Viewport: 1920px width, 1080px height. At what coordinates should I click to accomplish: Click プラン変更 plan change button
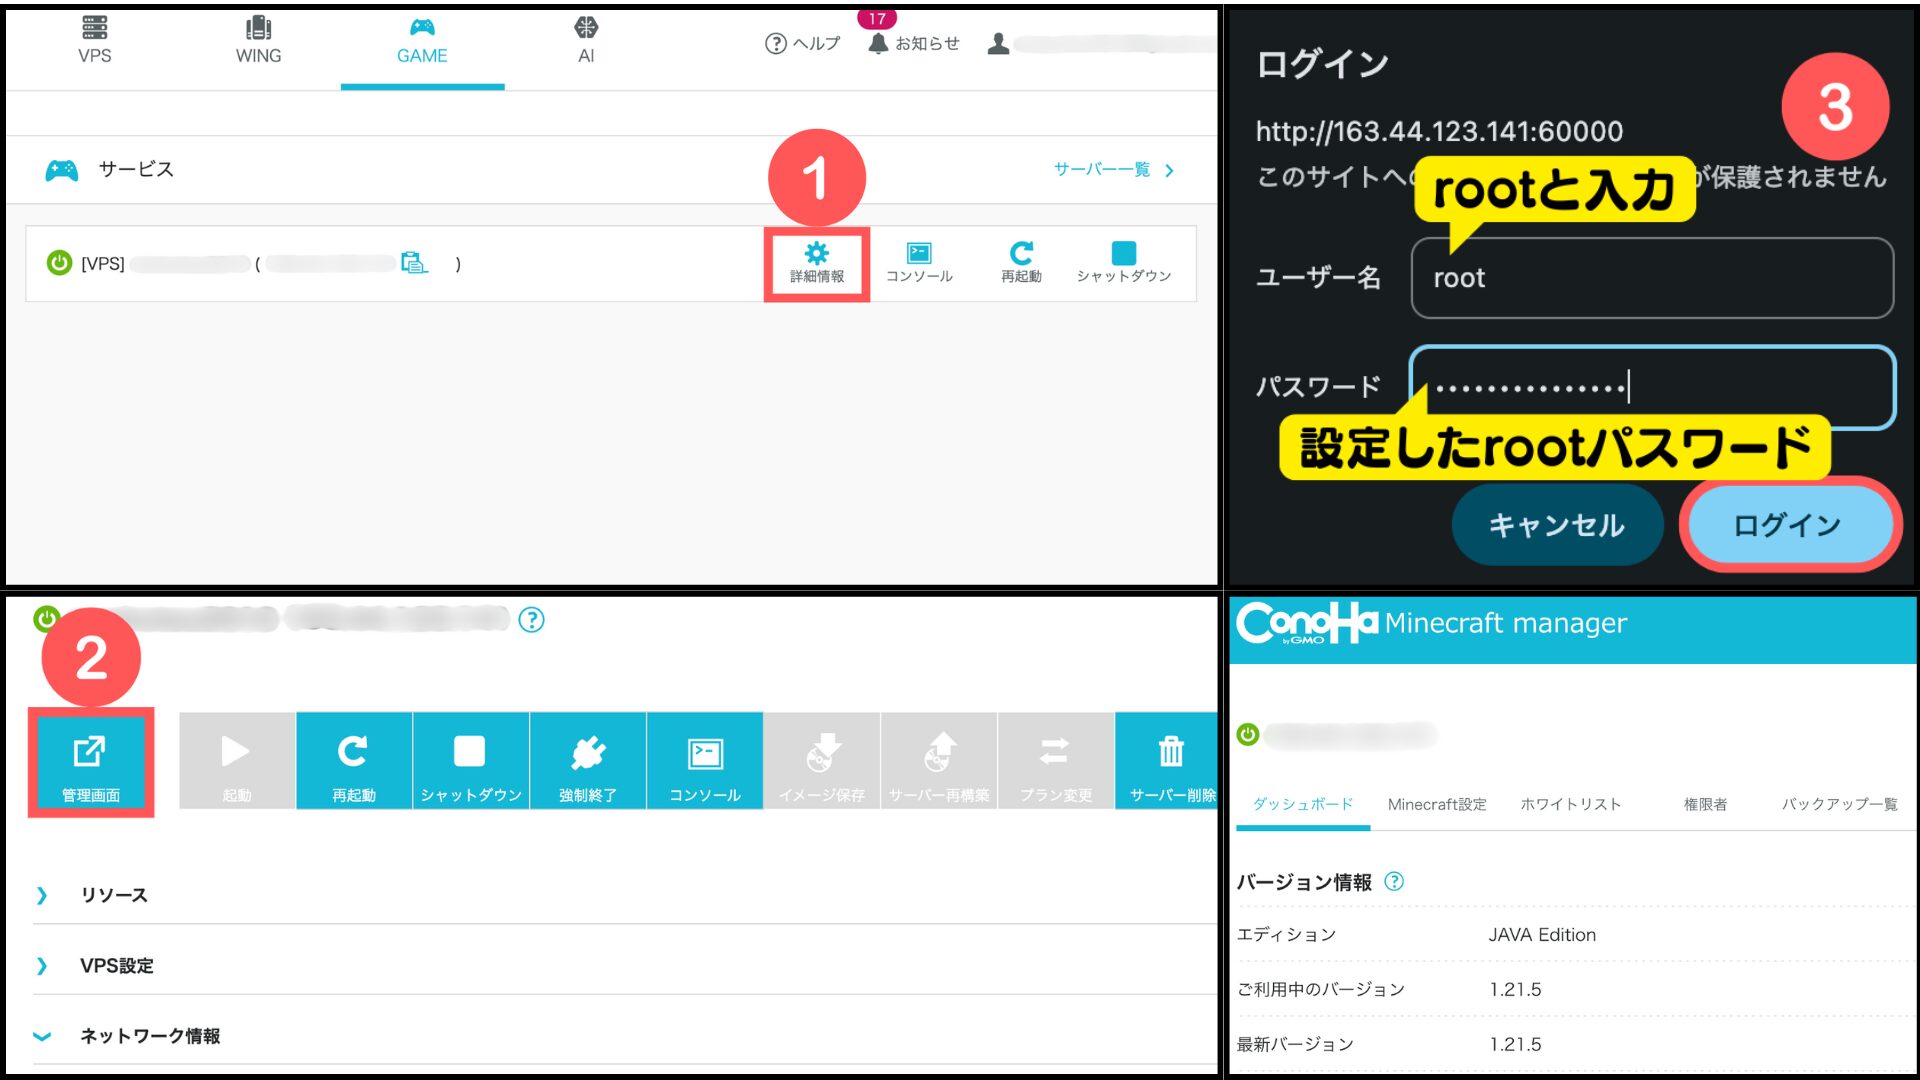pyautogui.click(x=1056, y=761)
